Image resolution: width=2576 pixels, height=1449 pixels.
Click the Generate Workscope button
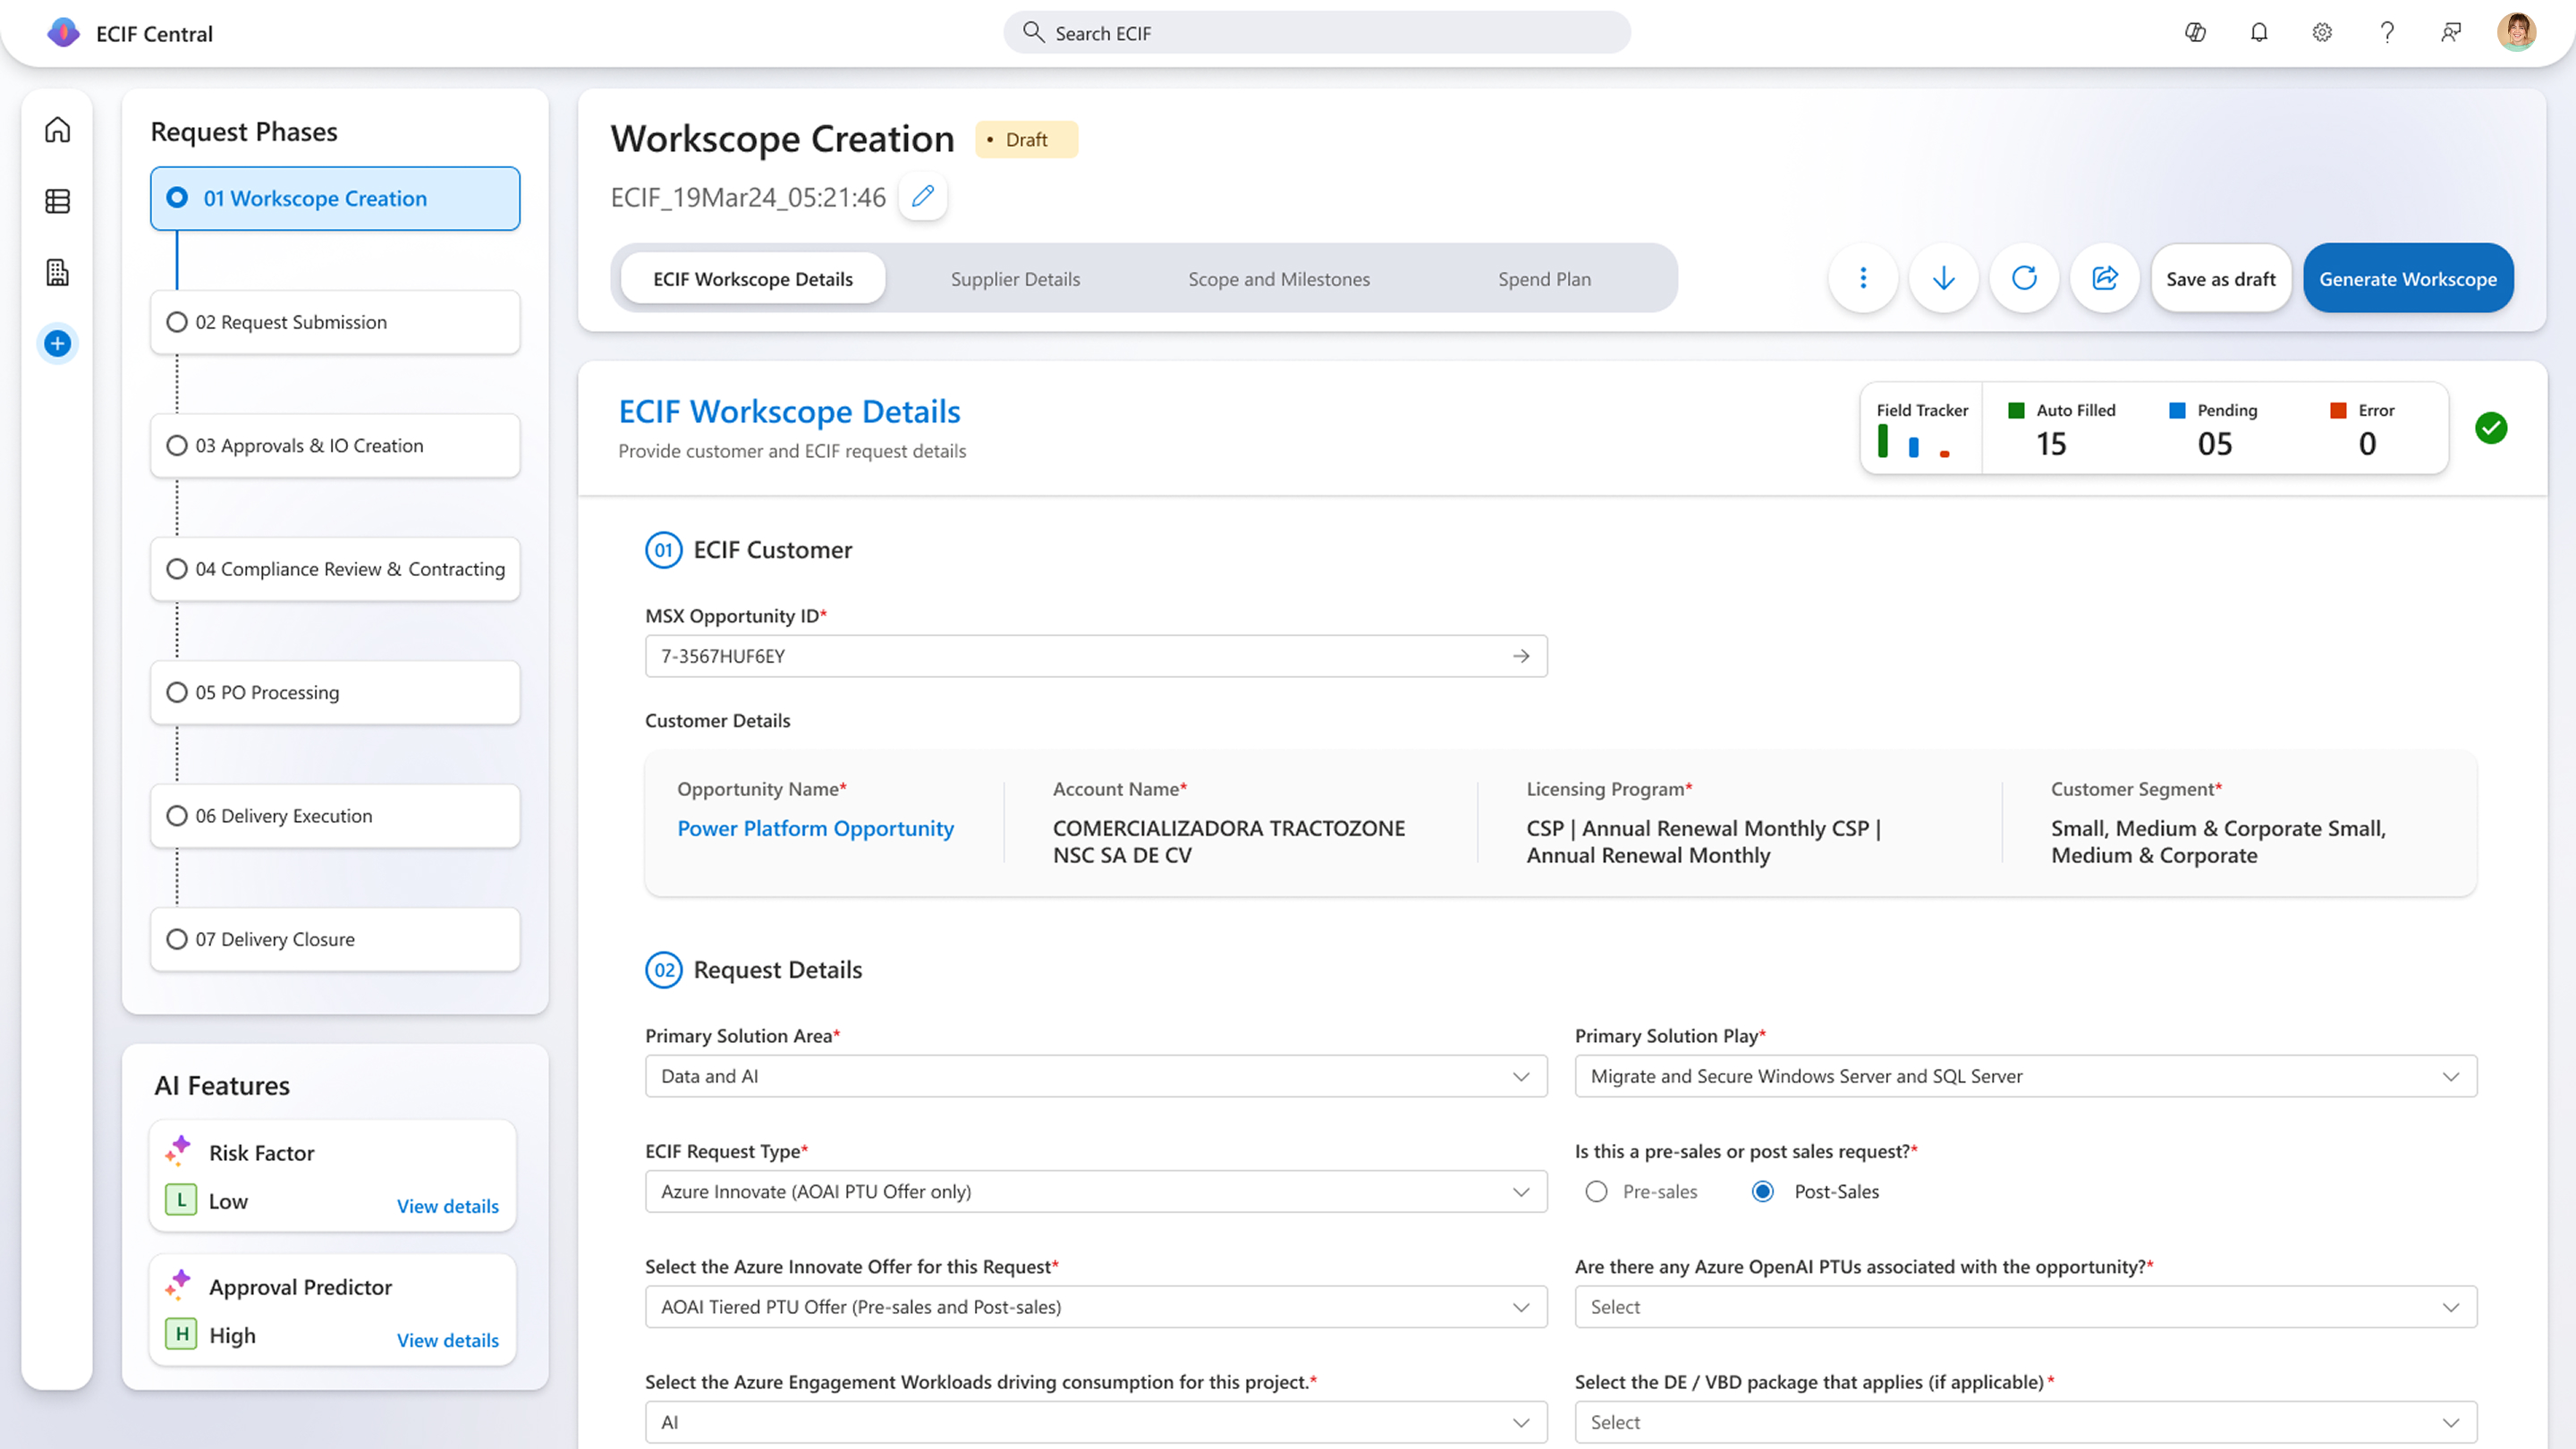pyautogui.click(x=2407, y=279)
